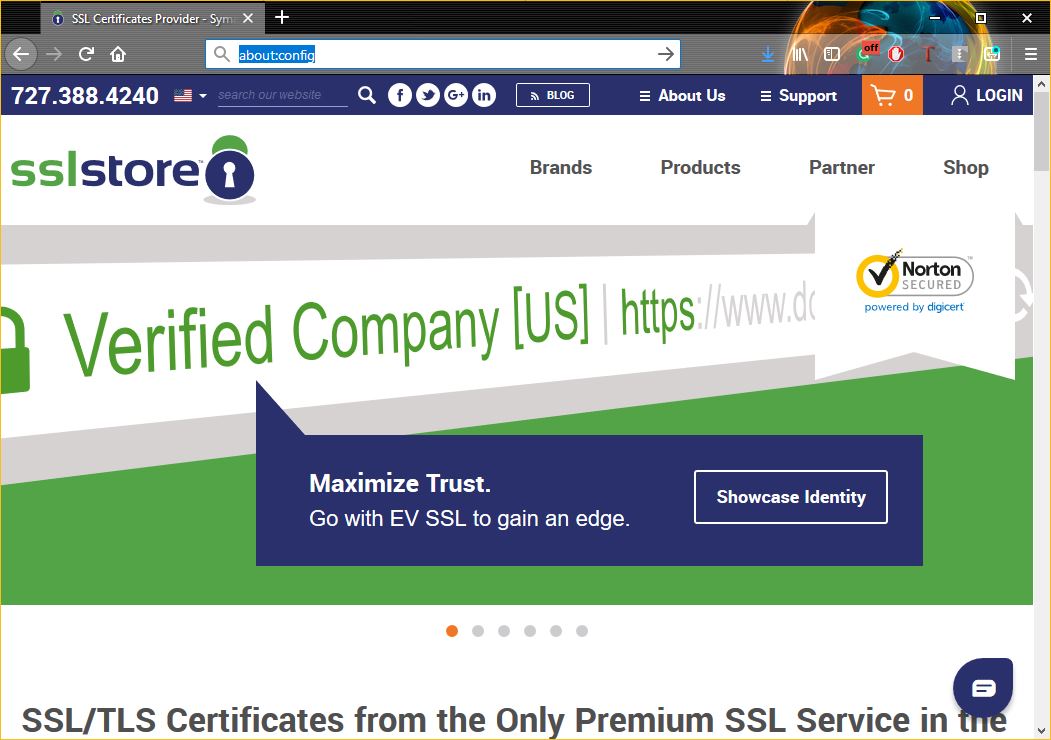Select the fourth carousel dot
1051x740 pixels.
pyautogui.click(x=530, y=631)
